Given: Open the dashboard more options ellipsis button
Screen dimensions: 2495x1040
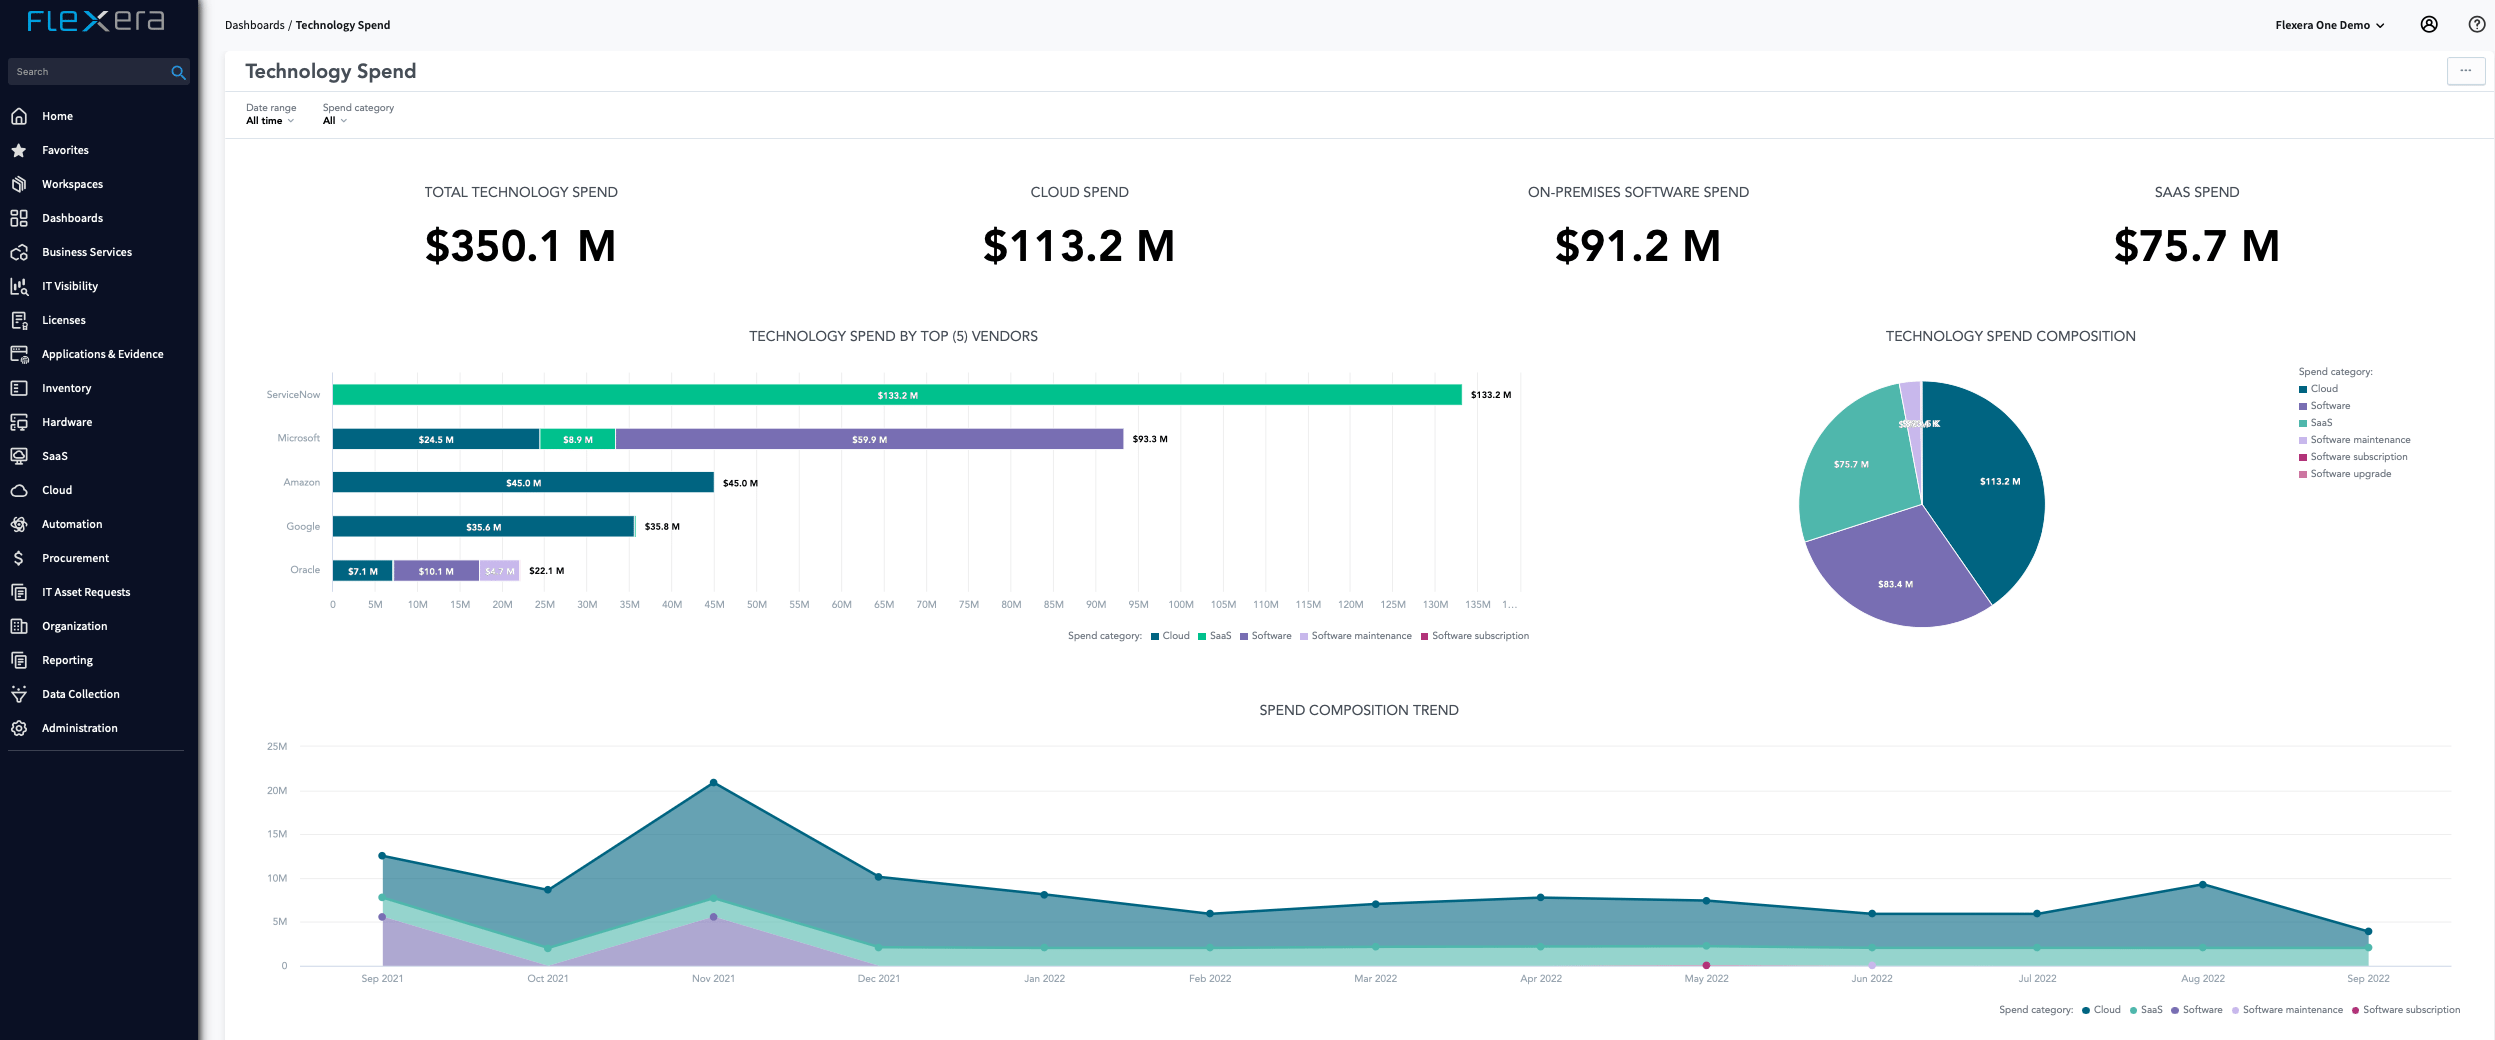Looking at the screenshot, I should click(2465, 71).
